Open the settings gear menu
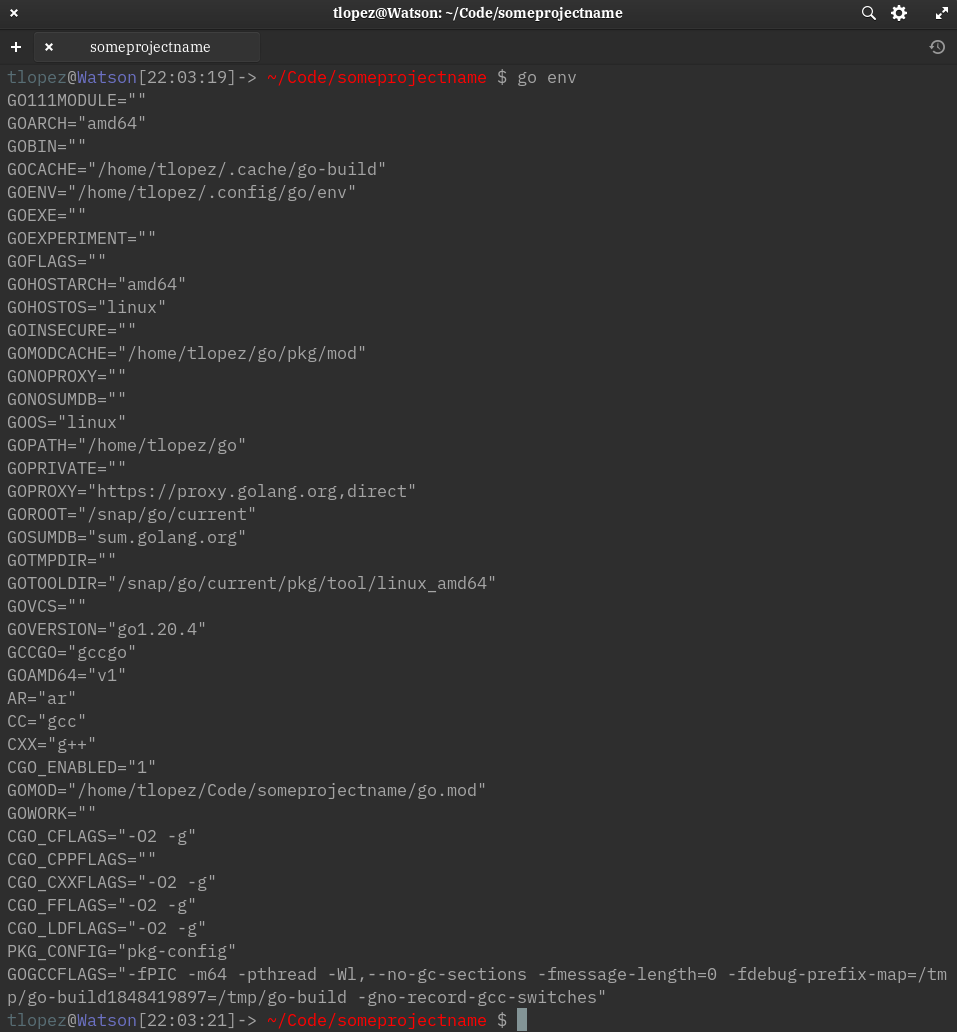 pos(899,13)
